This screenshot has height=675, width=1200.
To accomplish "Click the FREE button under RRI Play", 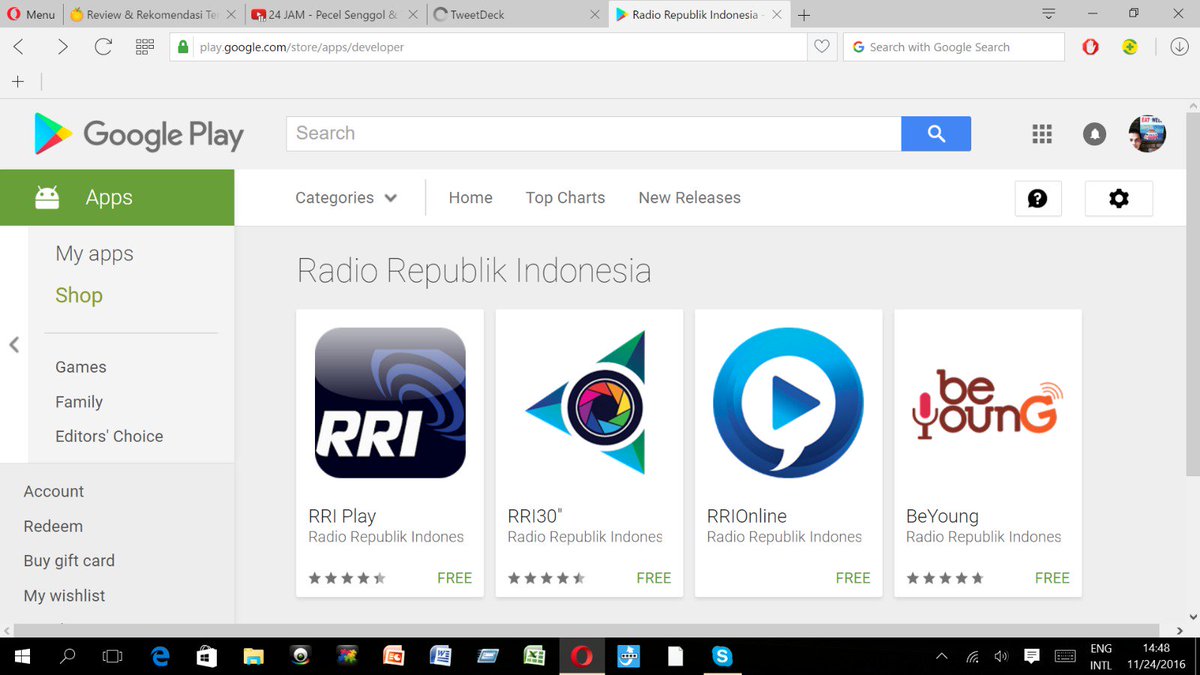I will tap(454, 578).
